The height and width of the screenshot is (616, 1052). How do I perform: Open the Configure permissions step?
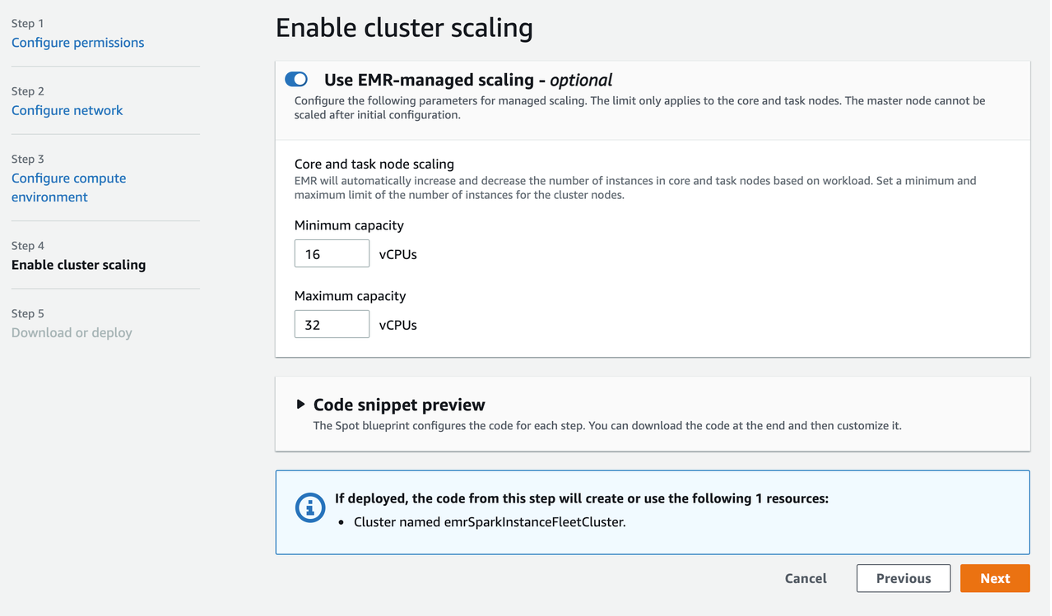[77, 42]
